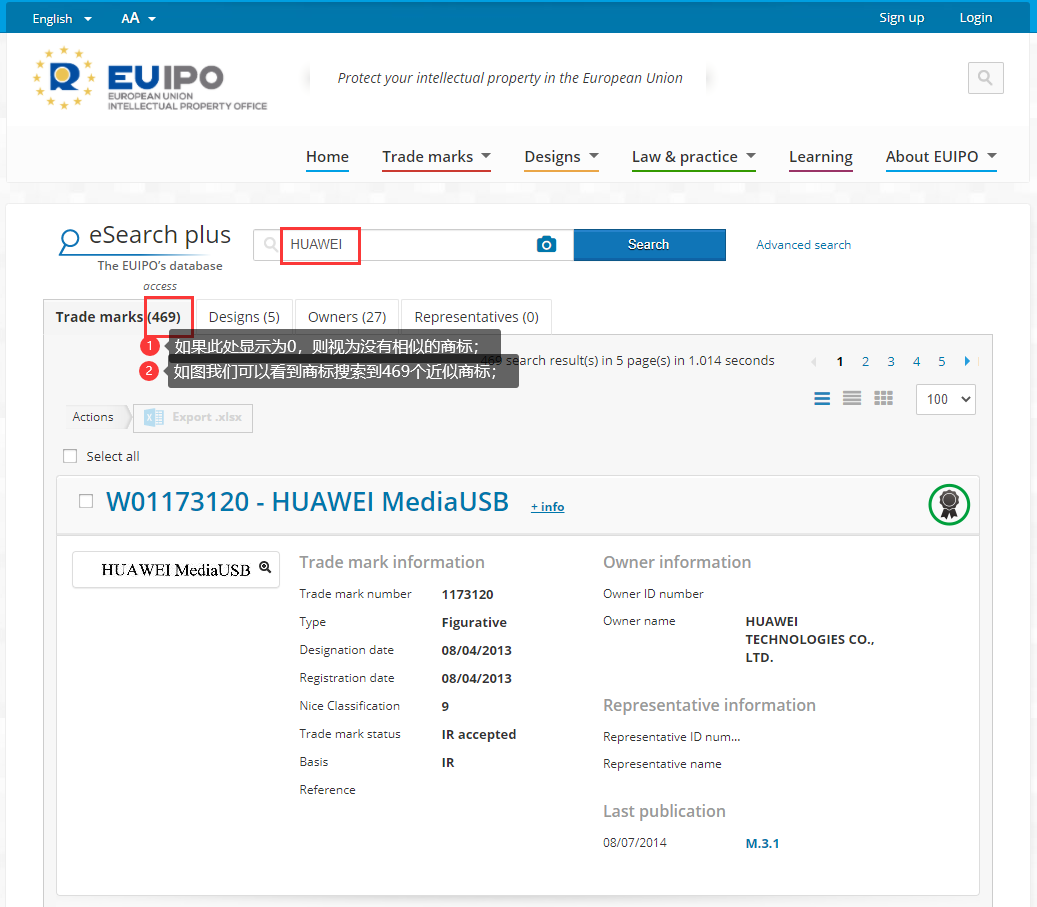Select the Trade marks (469) tab

pos(118,317)
